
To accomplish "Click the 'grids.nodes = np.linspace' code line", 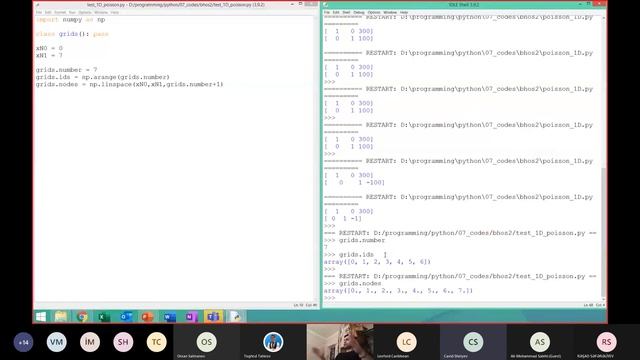I will [129, 84].
